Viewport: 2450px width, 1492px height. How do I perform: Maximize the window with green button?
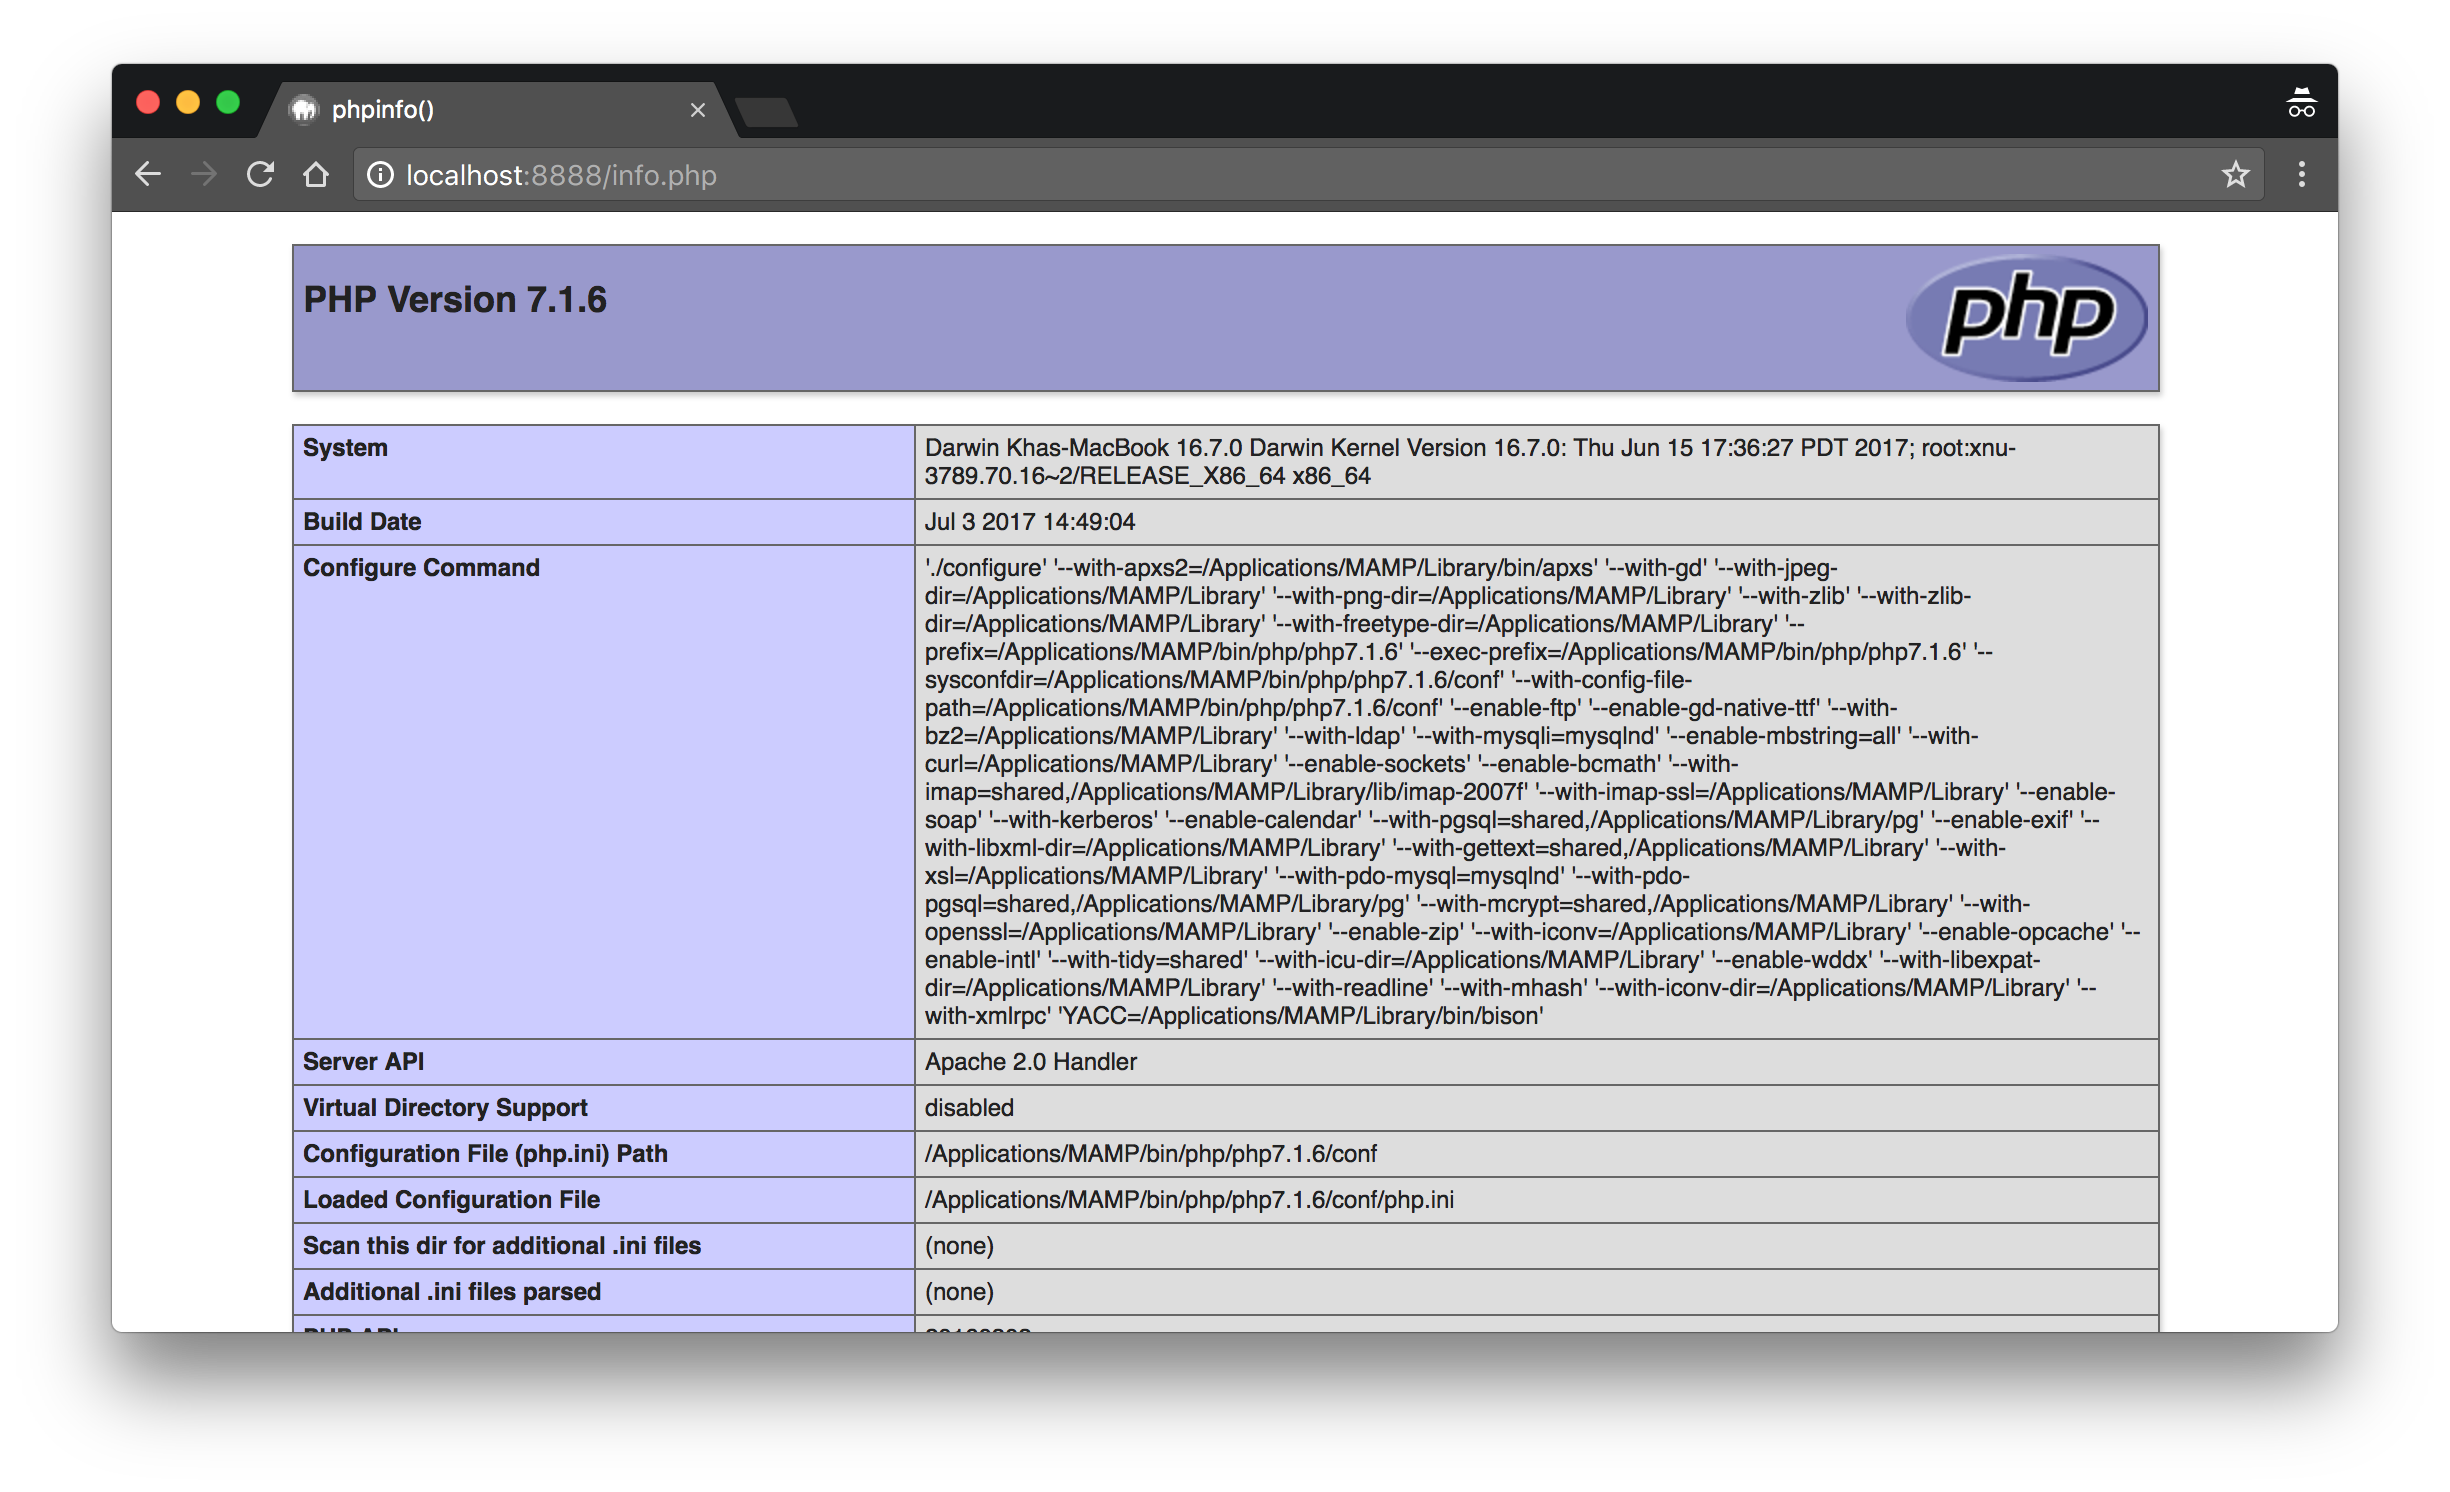[x=228, y=103]
